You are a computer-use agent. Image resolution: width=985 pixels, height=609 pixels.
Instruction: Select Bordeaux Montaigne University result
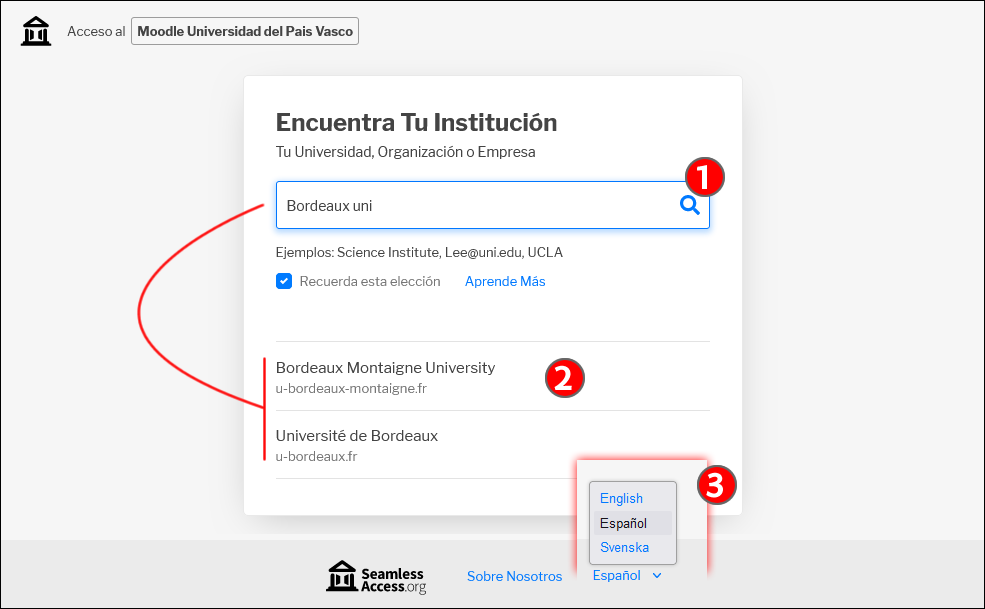click(385, 376)
